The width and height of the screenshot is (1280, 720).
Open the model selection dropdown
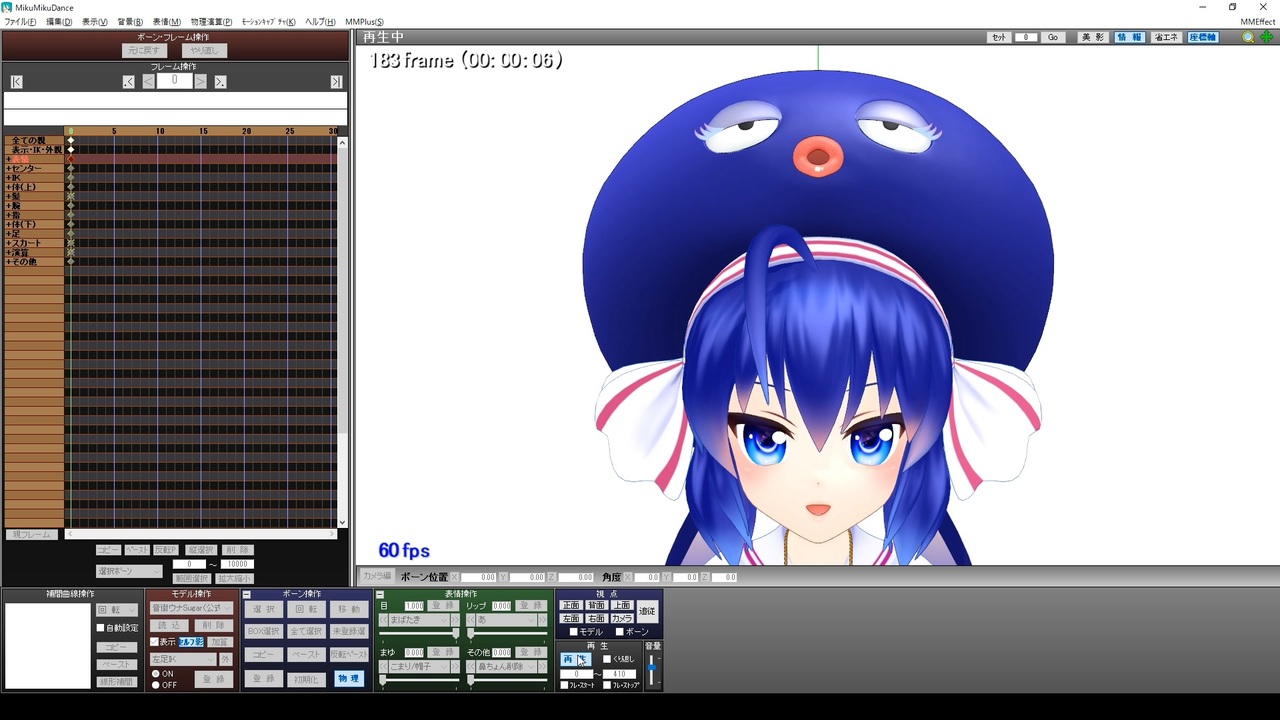tap(191, 608)
